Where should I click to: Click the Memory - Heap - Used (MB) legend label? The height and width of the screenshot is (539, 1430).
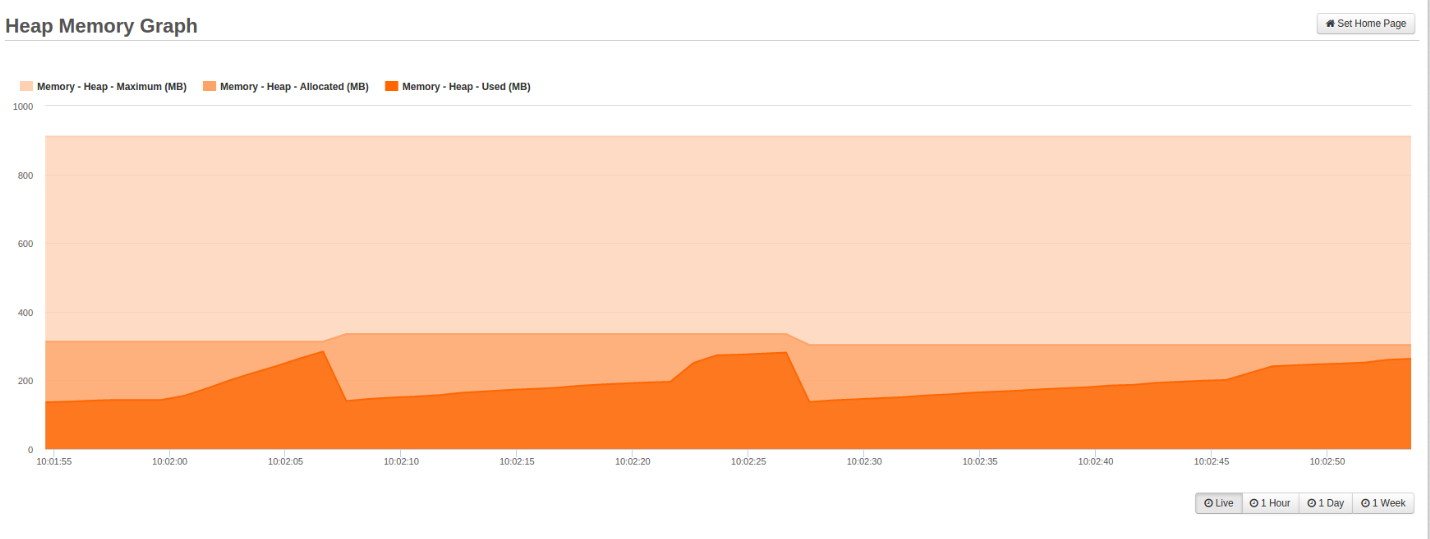[466, 87]
